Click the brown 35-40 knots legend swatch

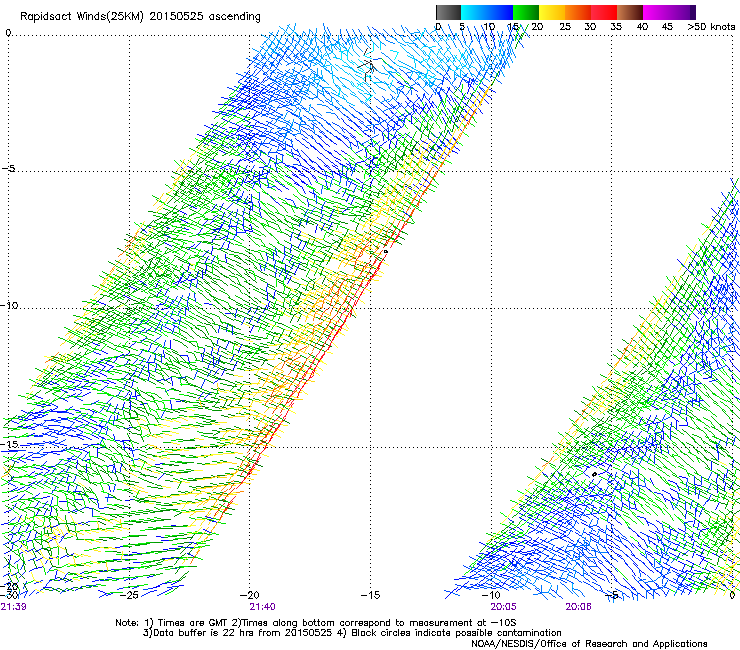(630, 12)
